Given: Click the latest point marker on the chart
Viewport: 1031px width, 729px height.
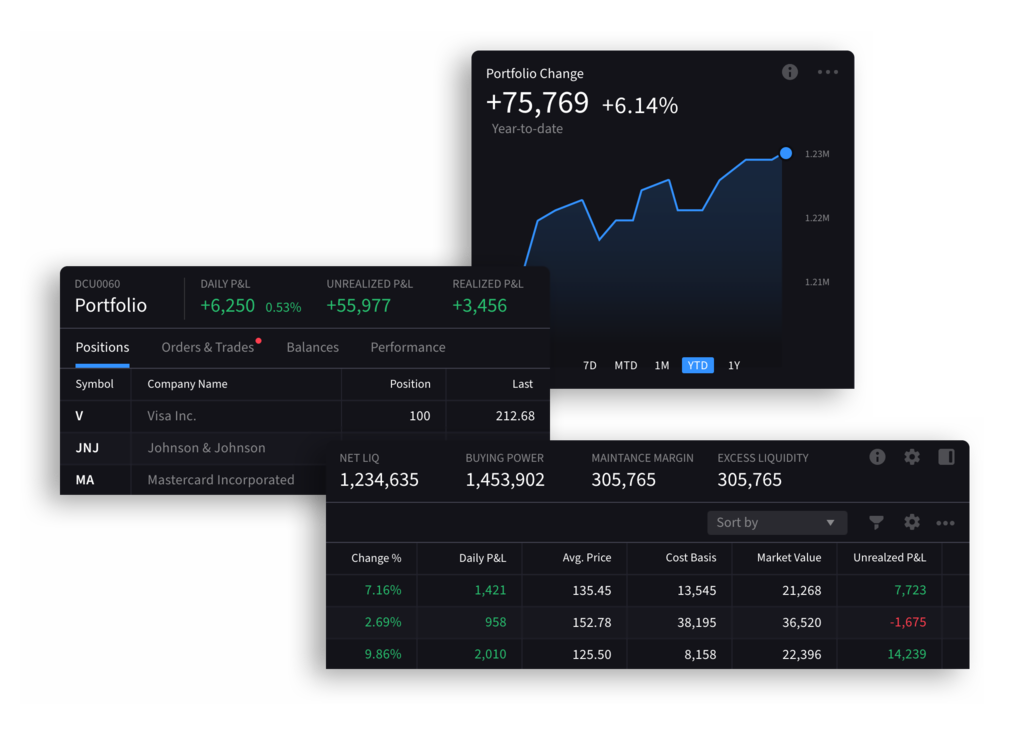Looking at the screenshot, I should click(785, 153).
